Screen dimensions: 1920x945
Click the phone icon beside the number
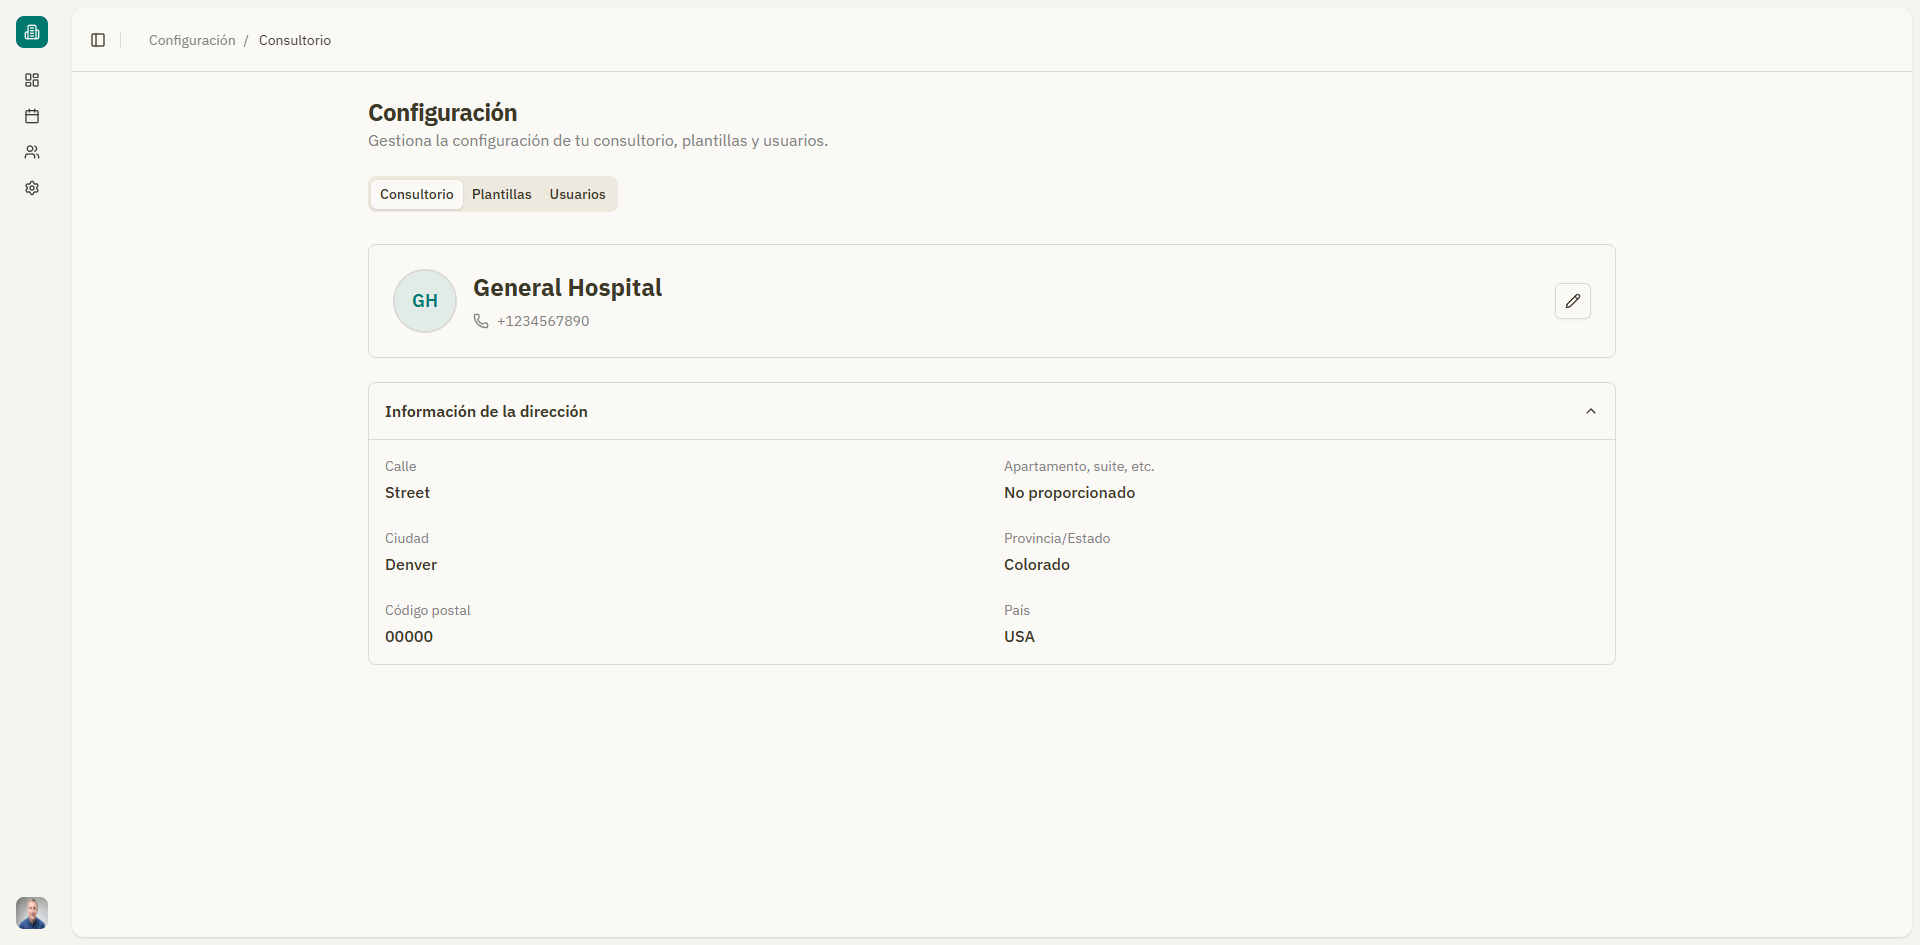(x=481, y=321)
